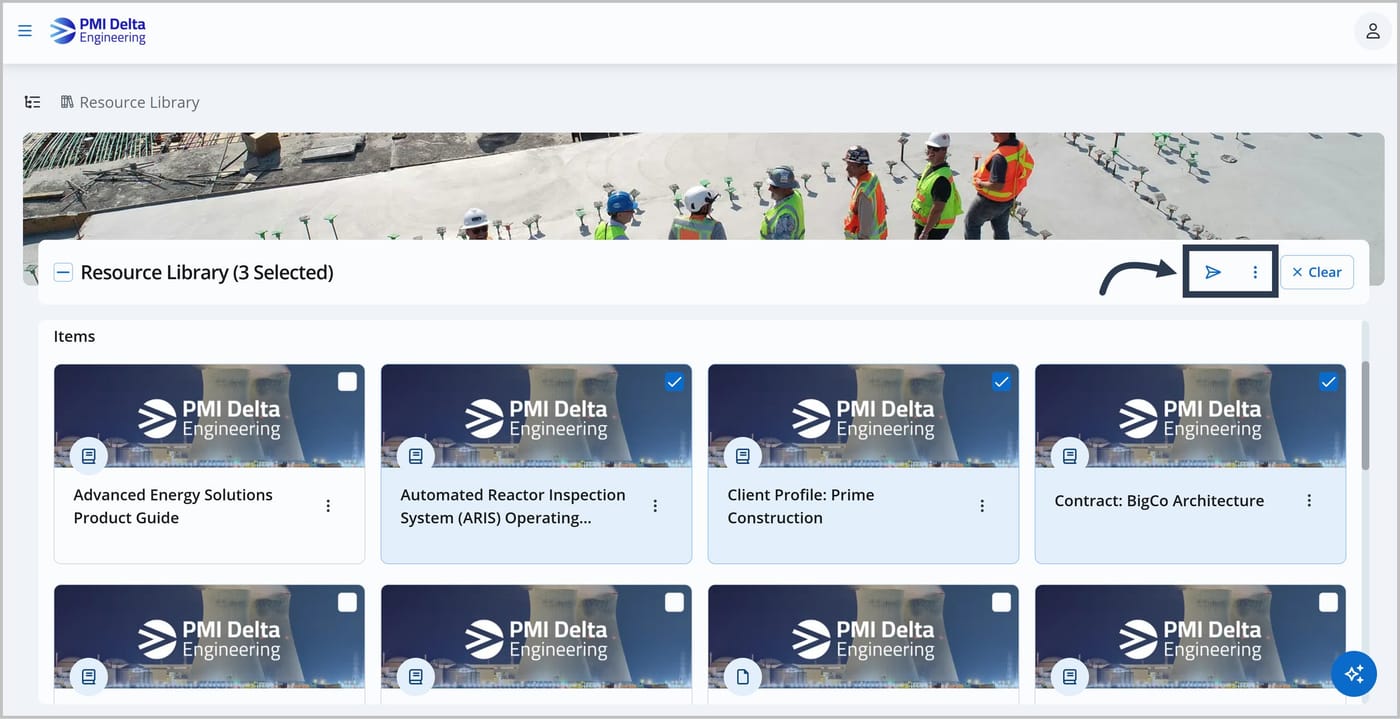Open more options for Contract: BigCo Architecture
This screenshot has width=1400, height=719.
pyautogui.click(x=1309, y=500)
